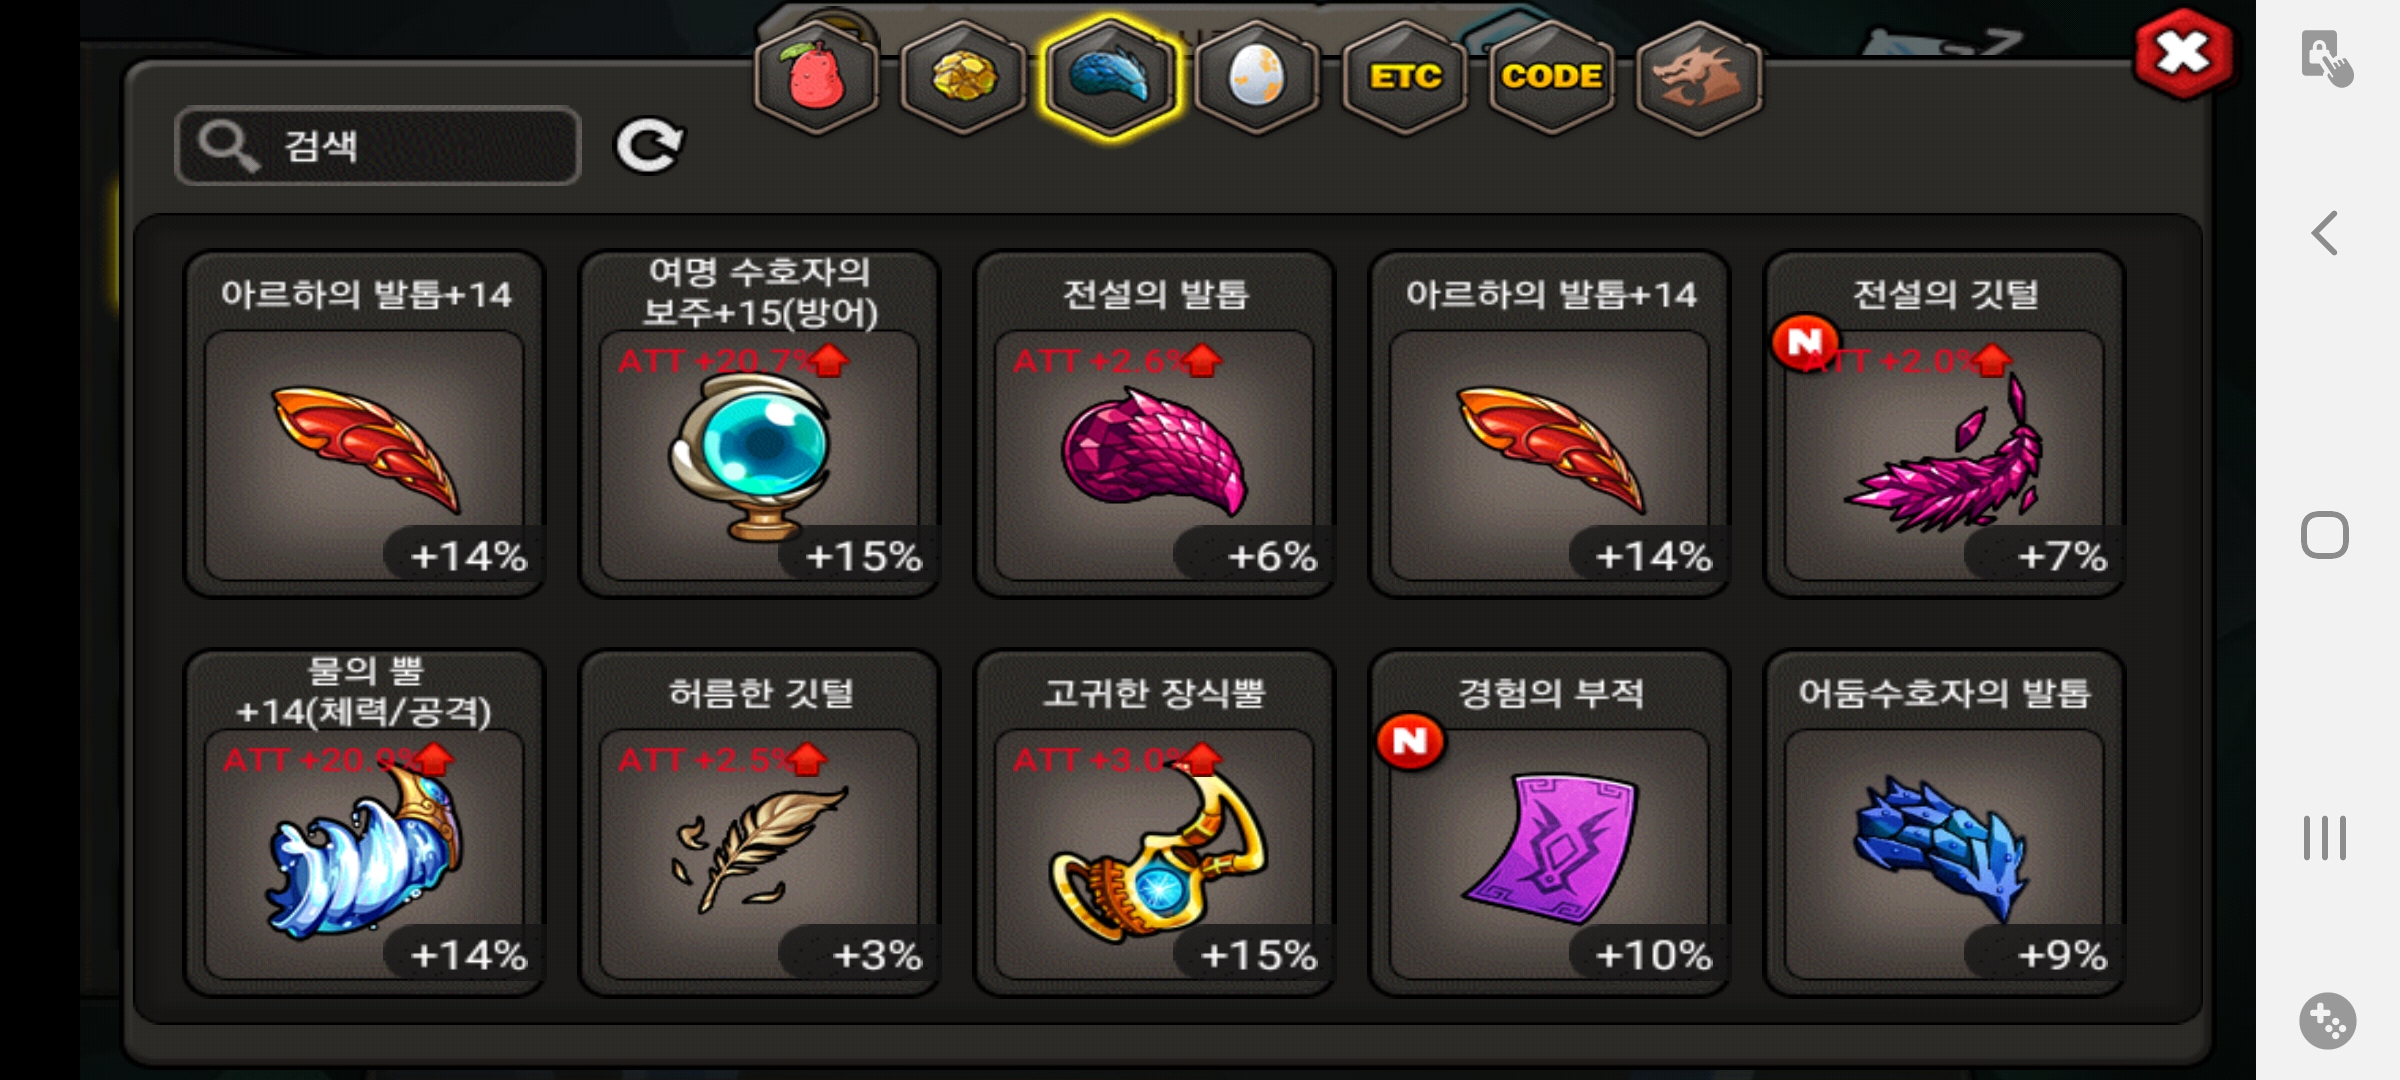Switch to the gold nugget category tab
2400x1080 pixels.
point(963,78)
